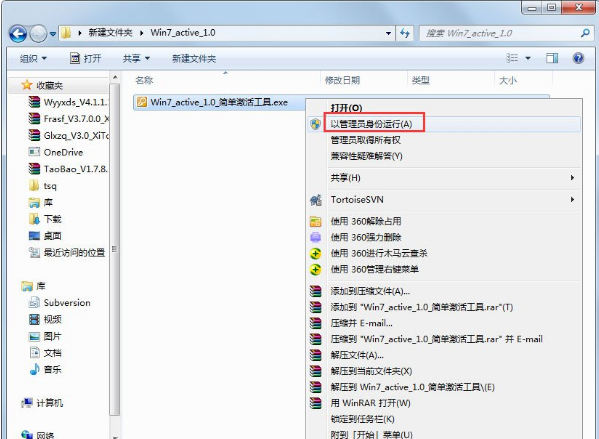Click the search Win7_active_1.0 field
Image resolution: width=599 pixels, height=439 pixels.
pyautogui.click(x=500, y=33)
